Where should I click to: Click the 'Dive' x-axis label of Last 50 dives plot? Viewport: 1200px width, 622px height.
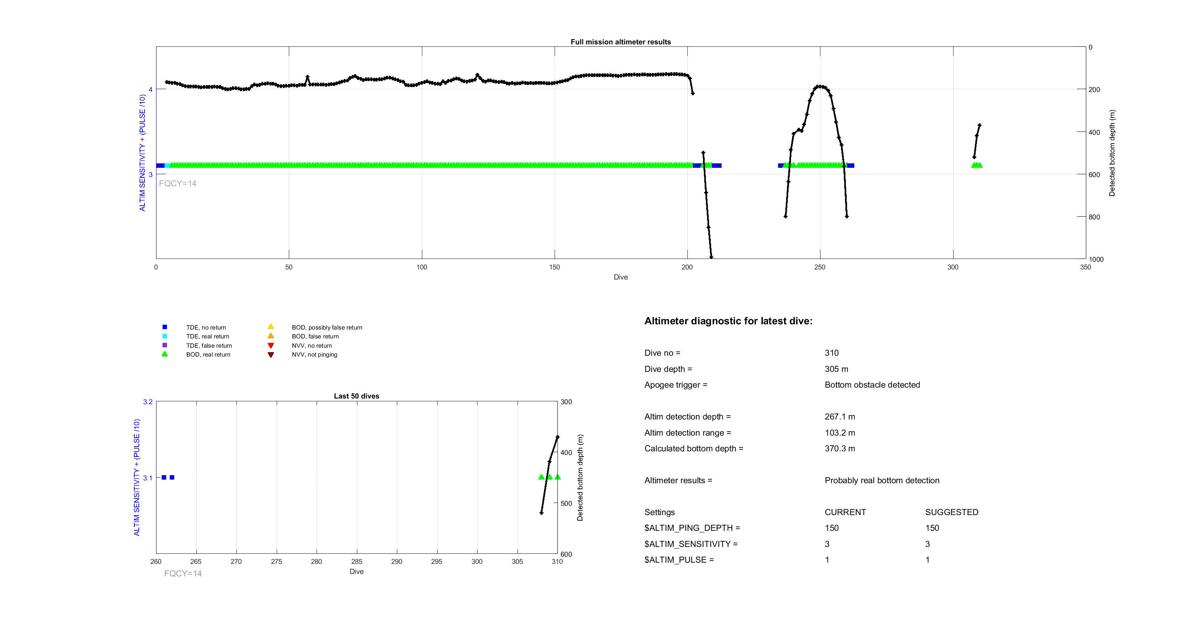coord(357,571)
